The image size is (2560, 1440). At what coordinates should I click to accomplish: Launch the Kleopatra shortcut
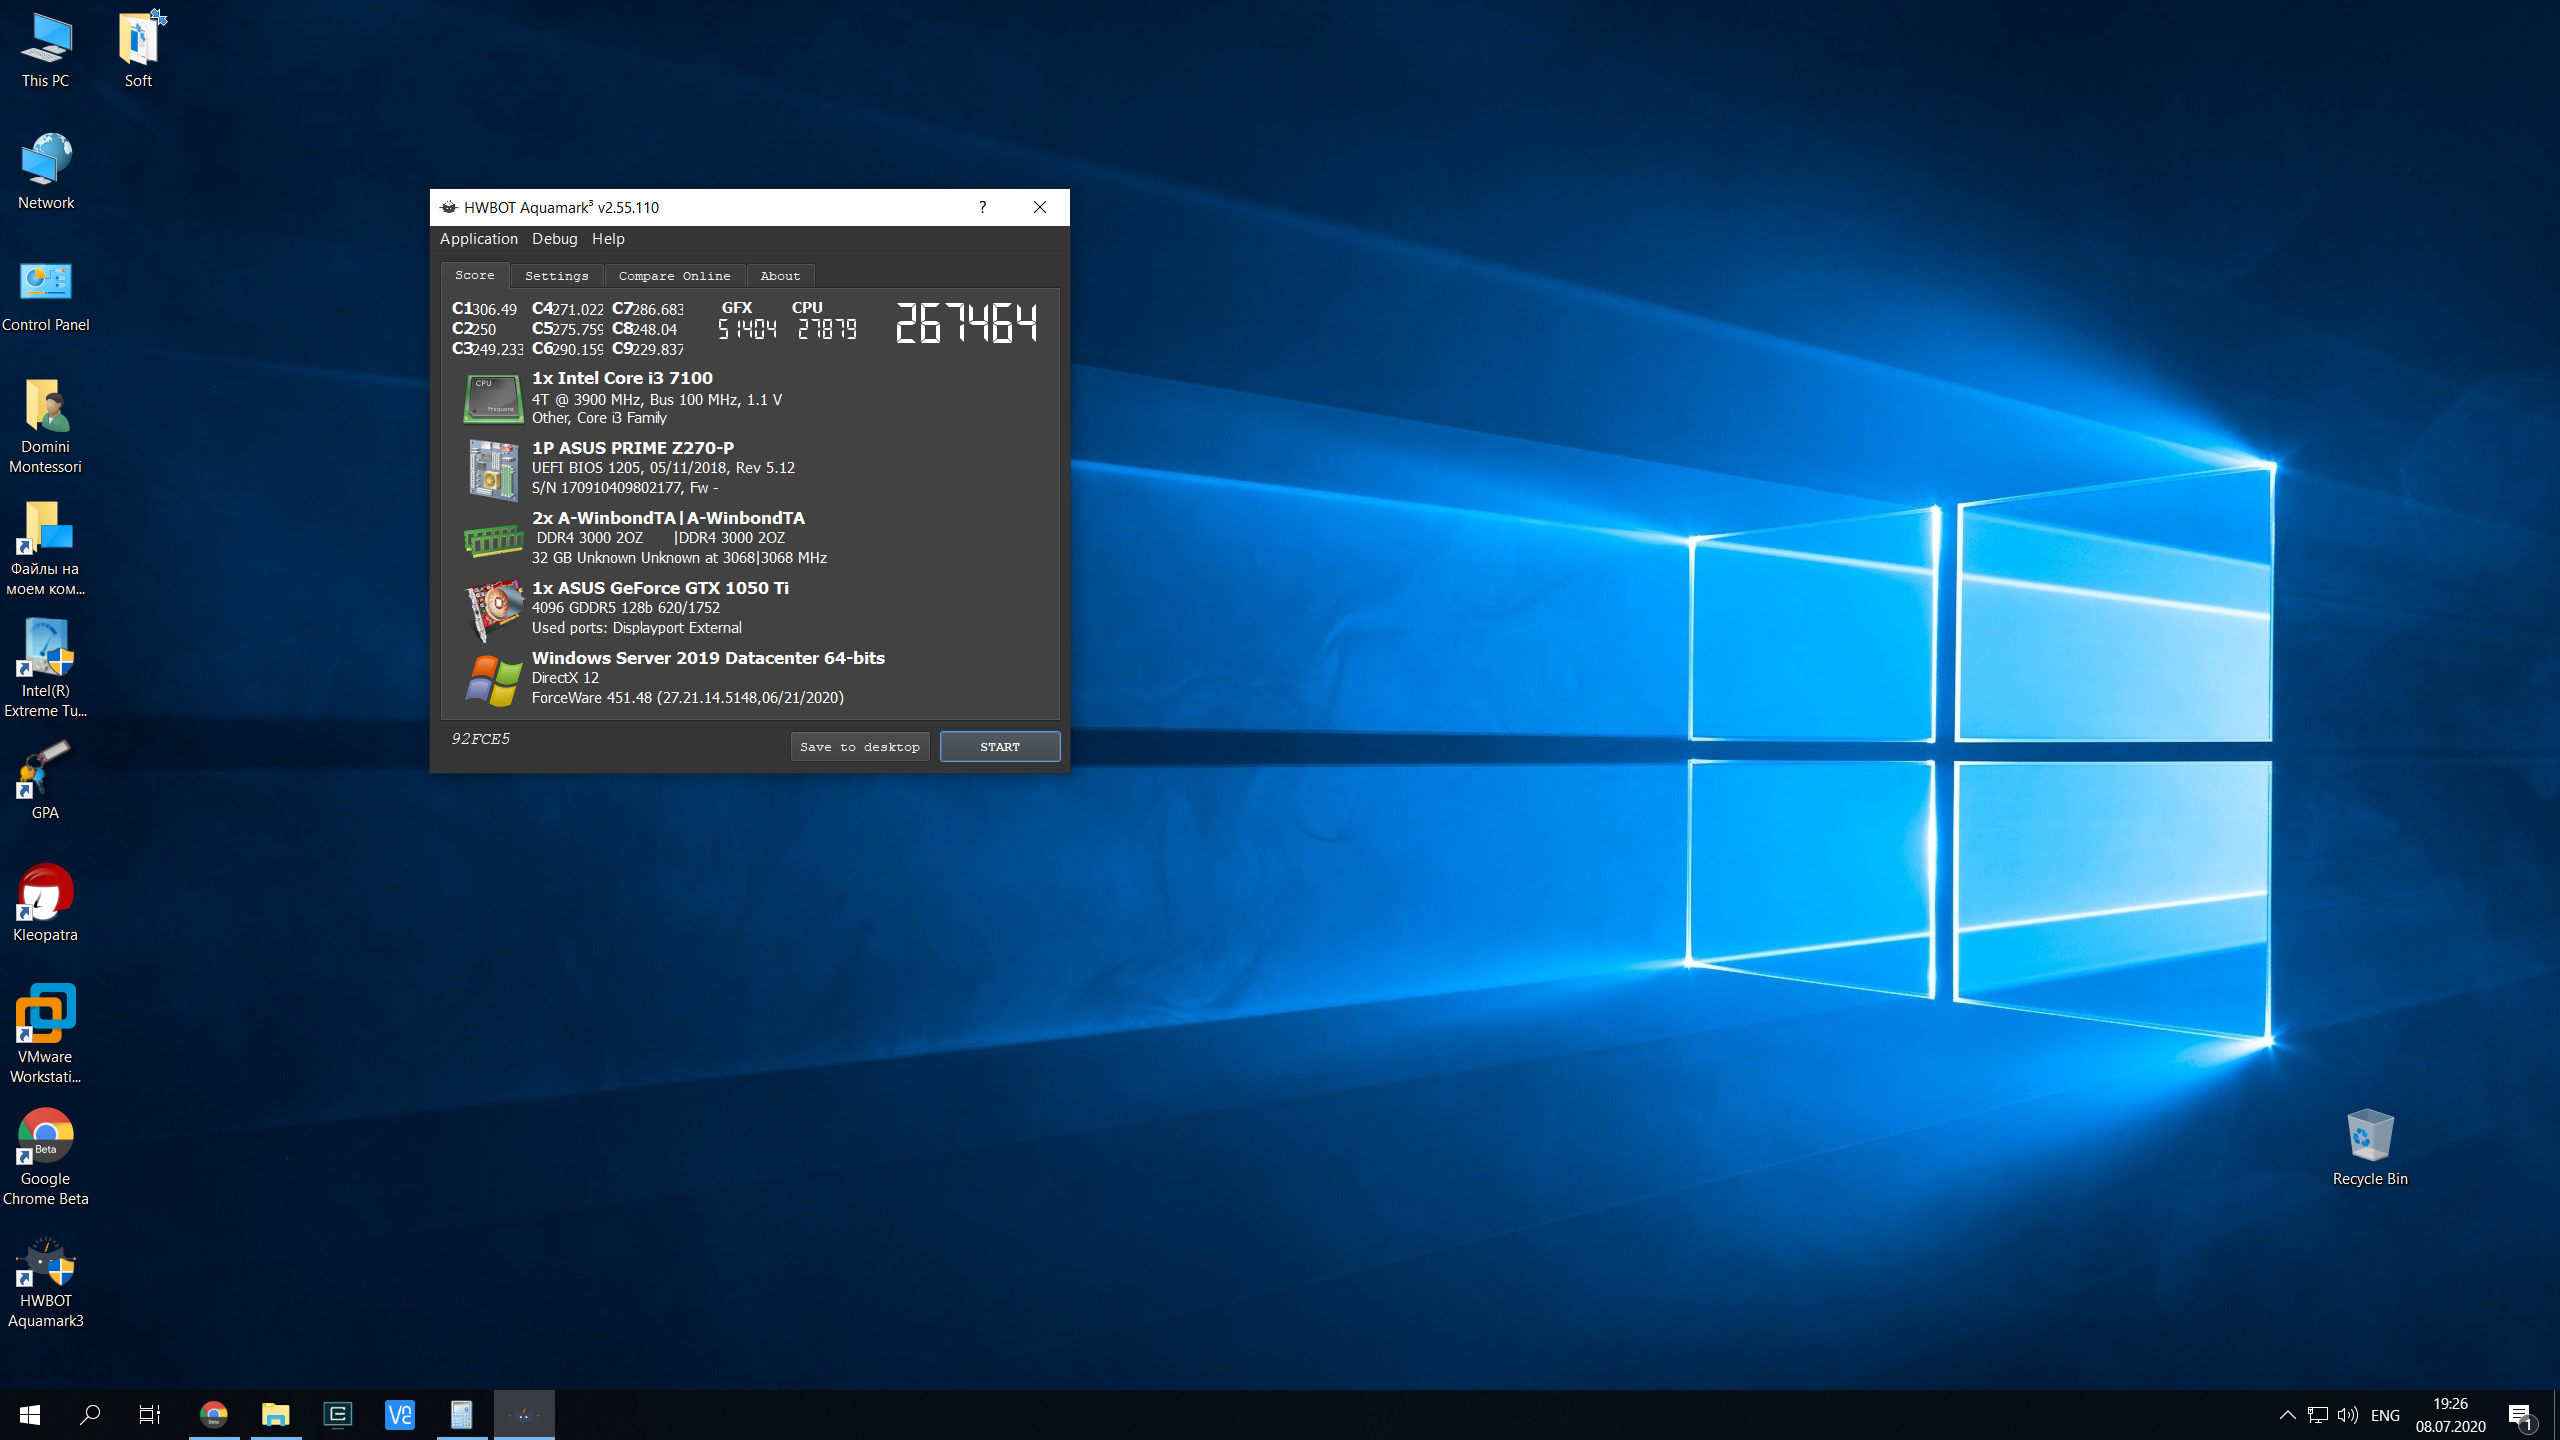pos(46,902)
